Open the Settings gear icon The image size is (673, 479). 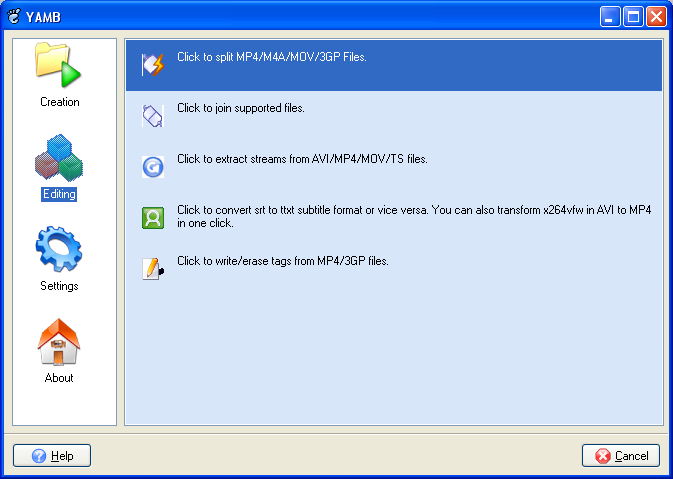[x=58, y=250]
